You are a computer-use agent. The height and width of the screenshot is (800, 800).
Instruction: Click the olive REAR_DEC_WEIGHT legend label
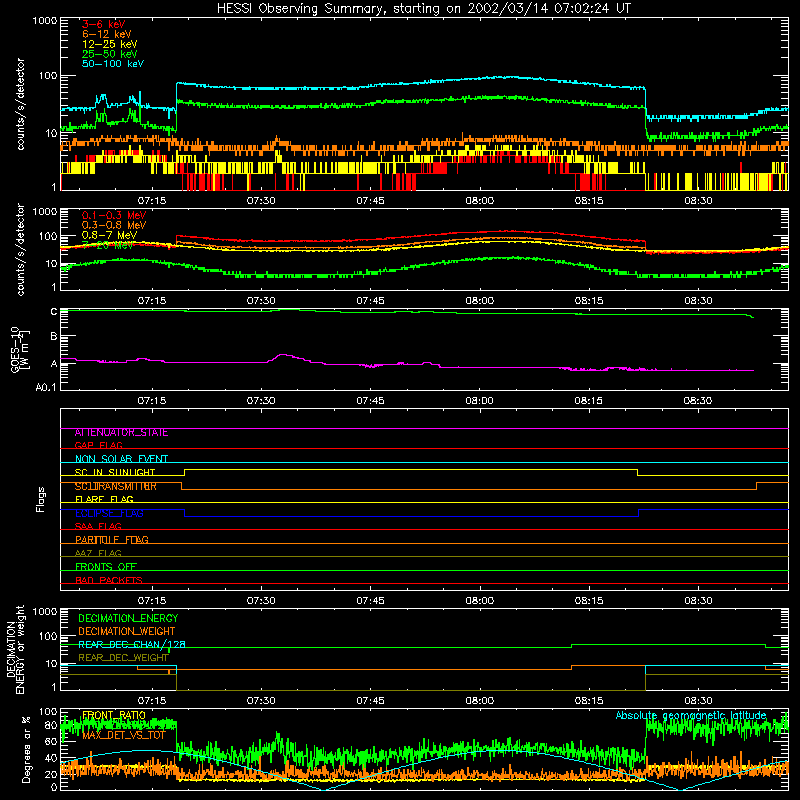123,658
